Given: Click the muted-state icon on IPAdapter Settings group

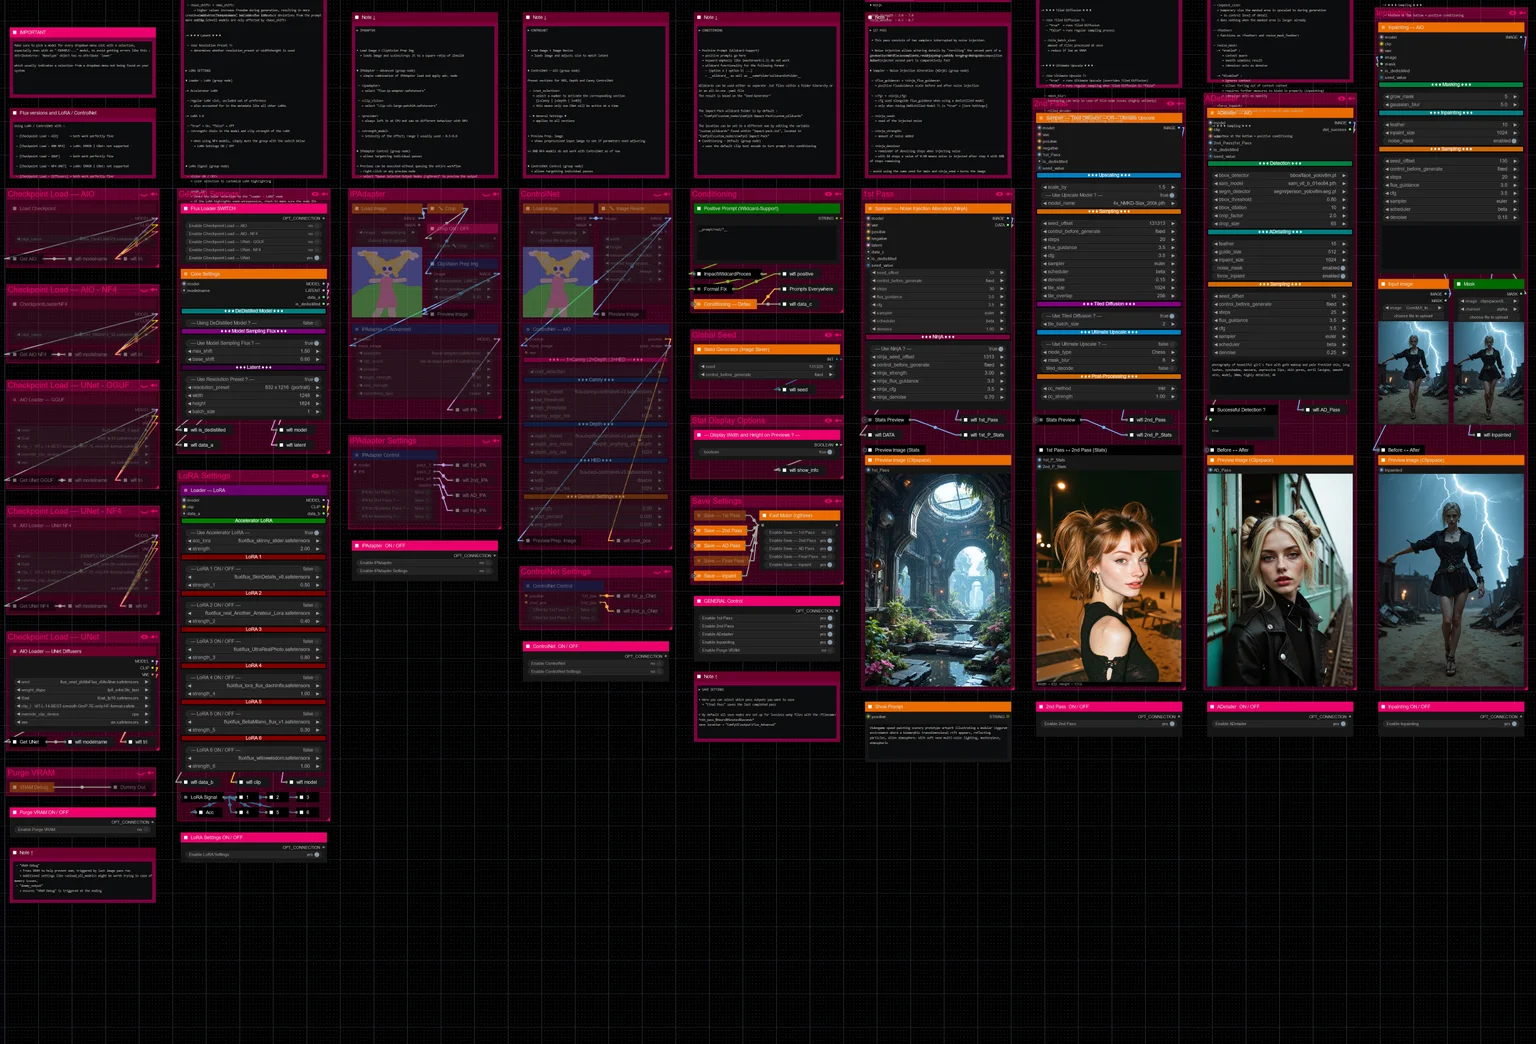Looking at the screenshot, I should click(x=486, y=441).
